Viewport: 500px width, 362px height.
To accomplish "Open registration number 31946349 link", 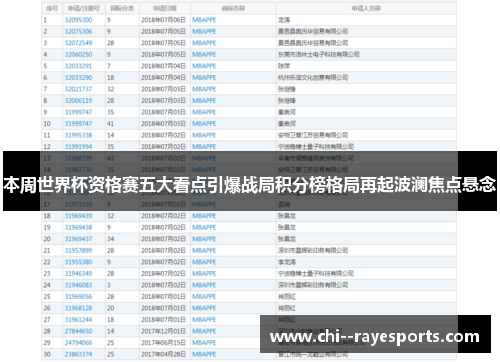I will pos(78,274).
